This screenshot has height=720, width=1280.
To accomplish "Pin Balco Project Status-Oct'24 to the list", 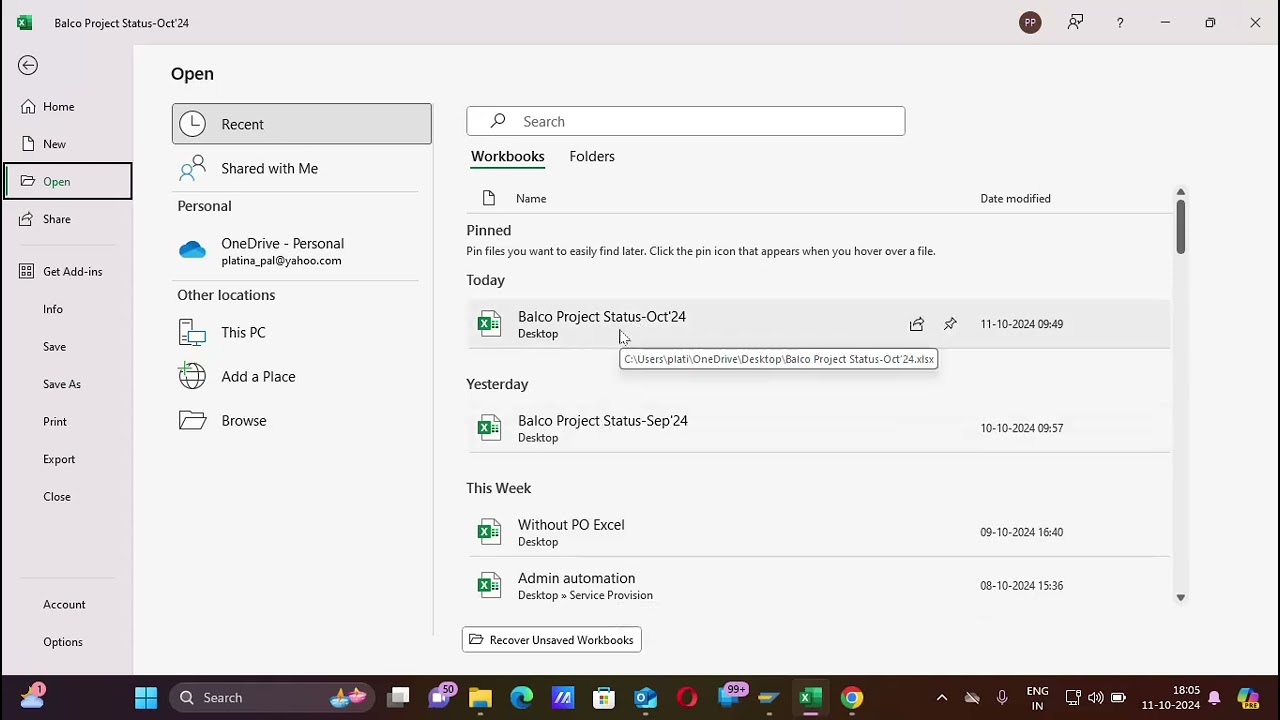I will point(950,324).
